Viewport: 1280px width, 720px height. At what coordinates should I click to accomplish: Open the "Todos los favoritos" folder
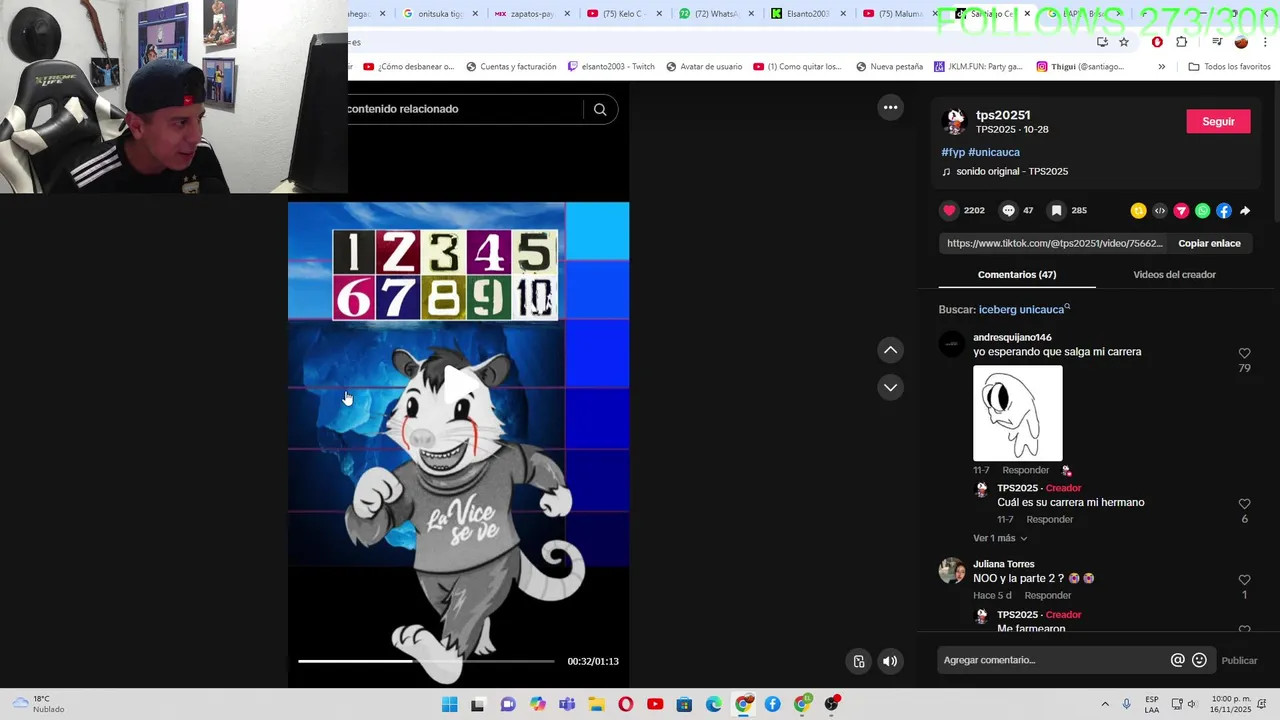tap(1229, 67)
